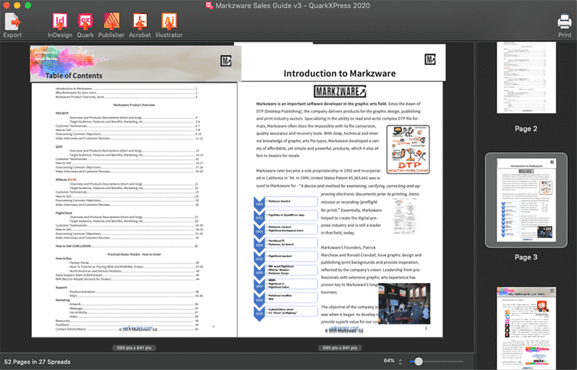Click right page size label 595 x 841
The width and height of the screenshot is (577, 370).
[340, 348]
